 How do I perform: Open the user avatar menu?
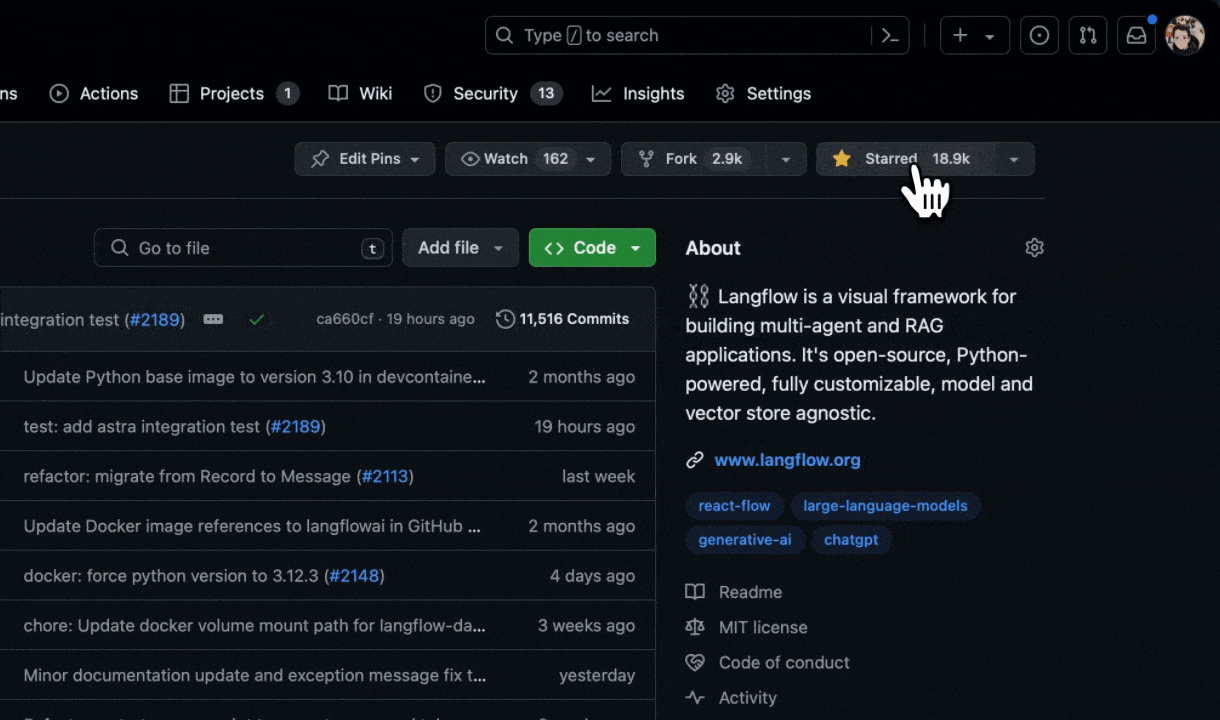[1185, 35]
